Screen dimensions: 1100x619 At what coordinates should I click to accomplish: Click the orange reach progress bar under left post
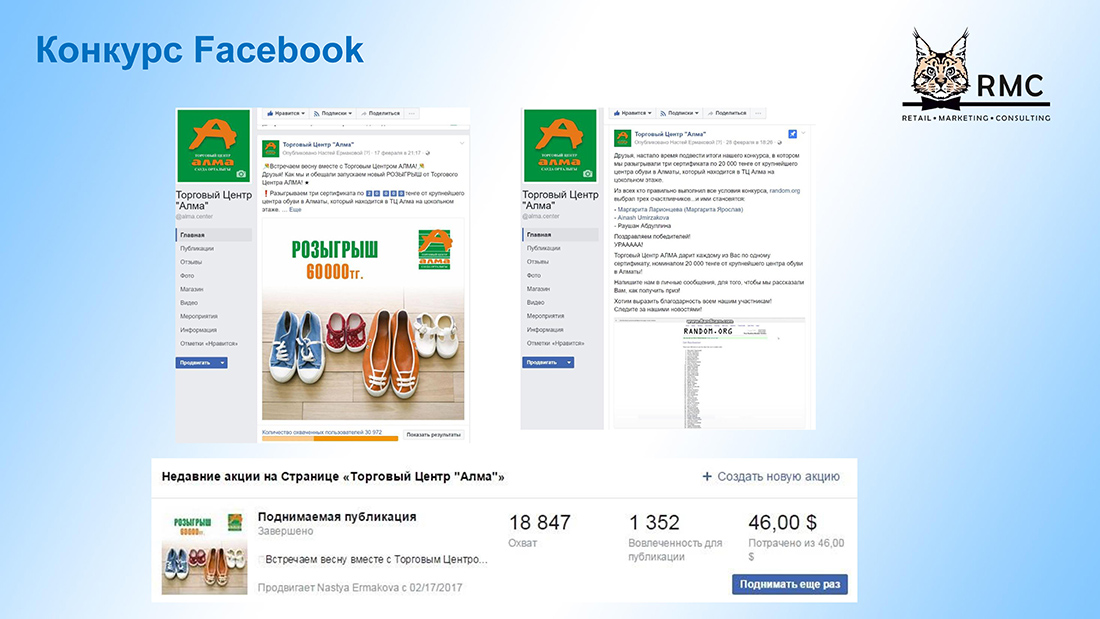pos(330,439)
